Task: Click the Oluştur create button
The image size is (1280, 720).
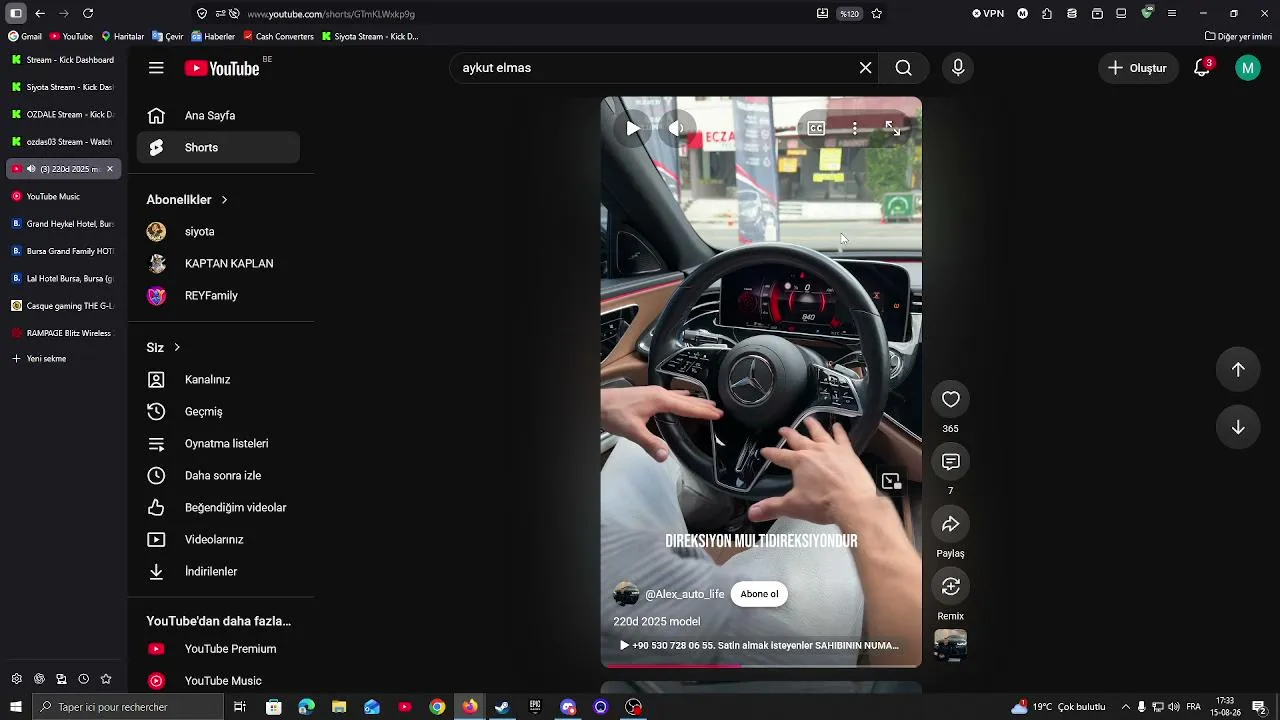Action: (1138, 68)
